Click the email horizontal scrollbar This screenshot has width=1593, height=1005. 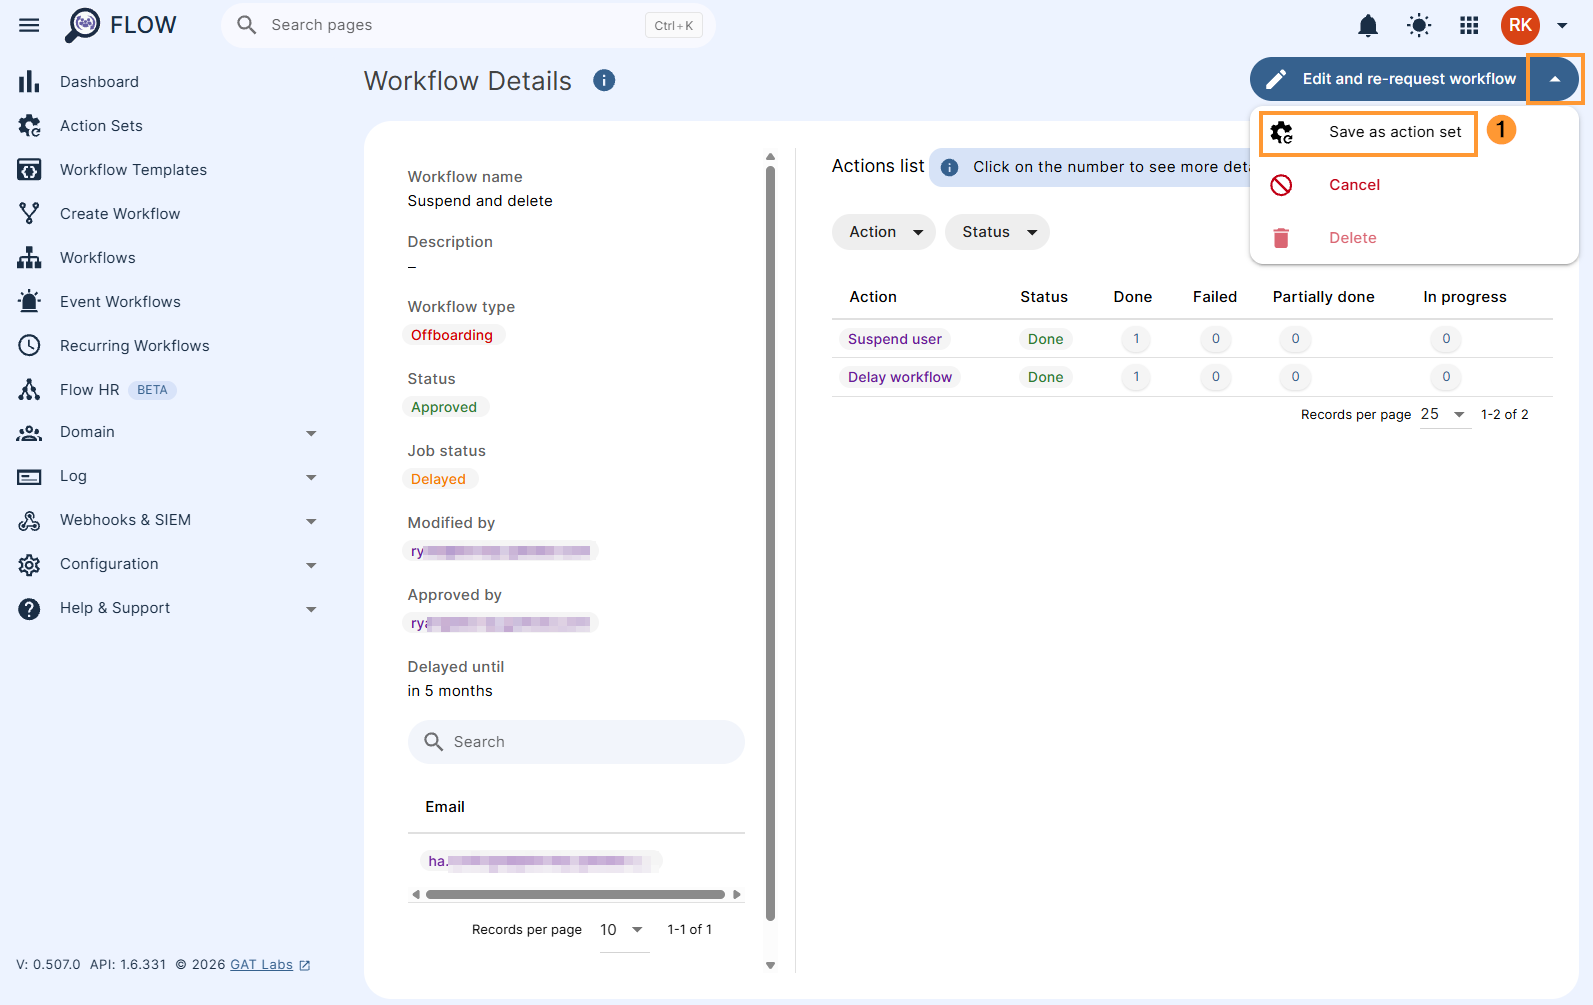(576, 895)
